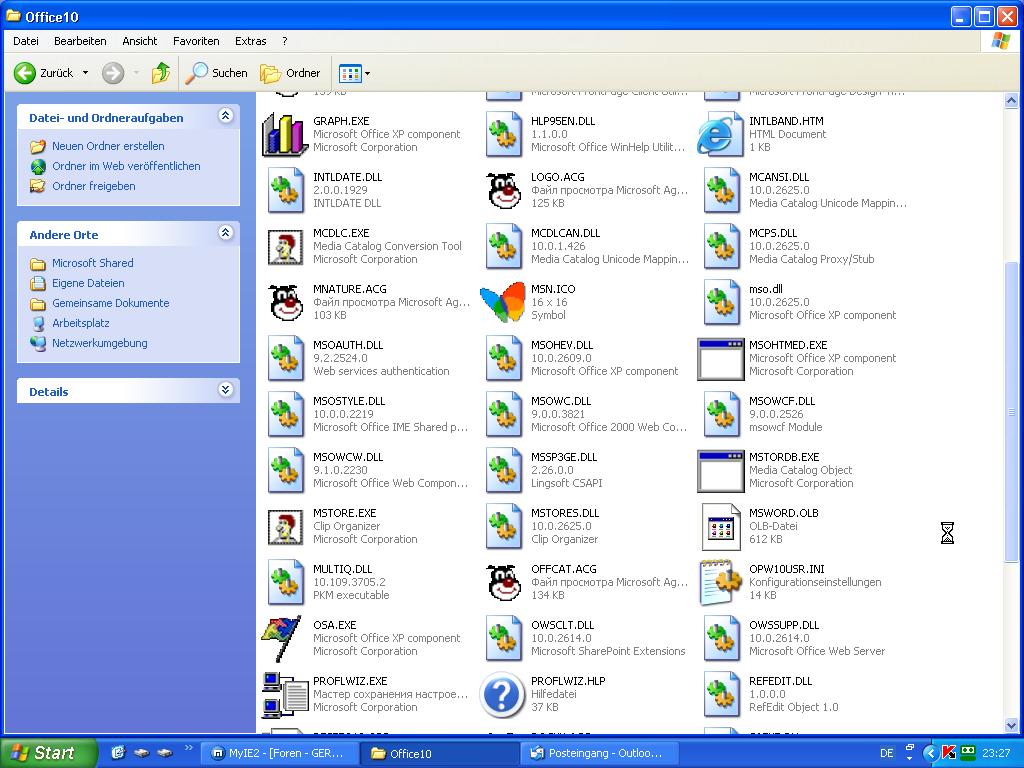This screenshot has height=768, width=1024.
Task: Collapse the Datei- und Ordneraufgaben panel
Action: [x=225, y=116]
